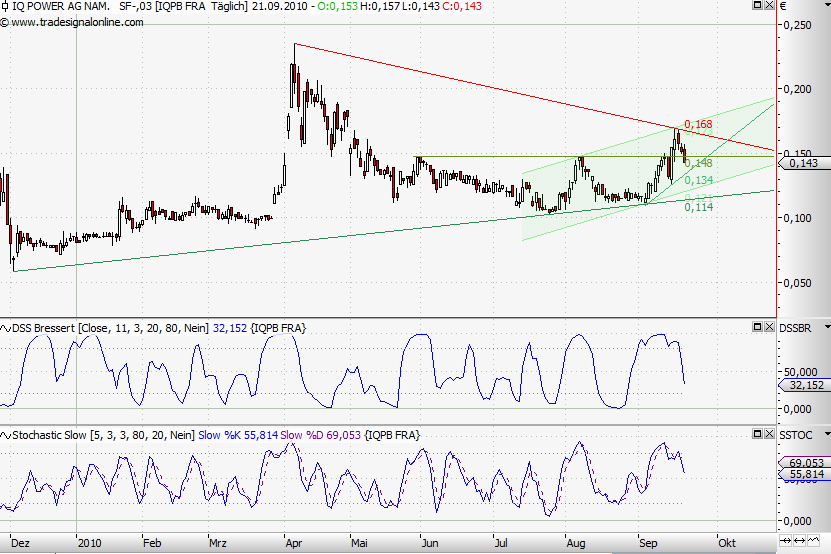831x554 pixels.
Task: Click the low value L:0,143
Action: [x=420, y=6]
